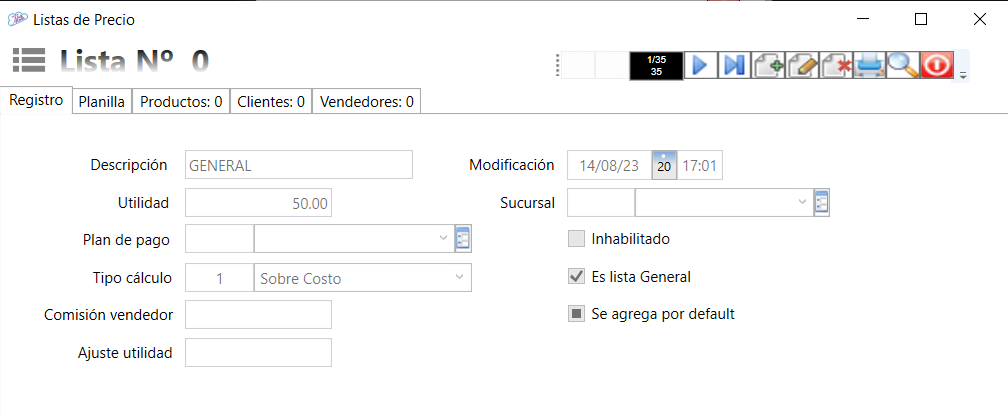Open search with the magnifying glass

pos(903,65)
